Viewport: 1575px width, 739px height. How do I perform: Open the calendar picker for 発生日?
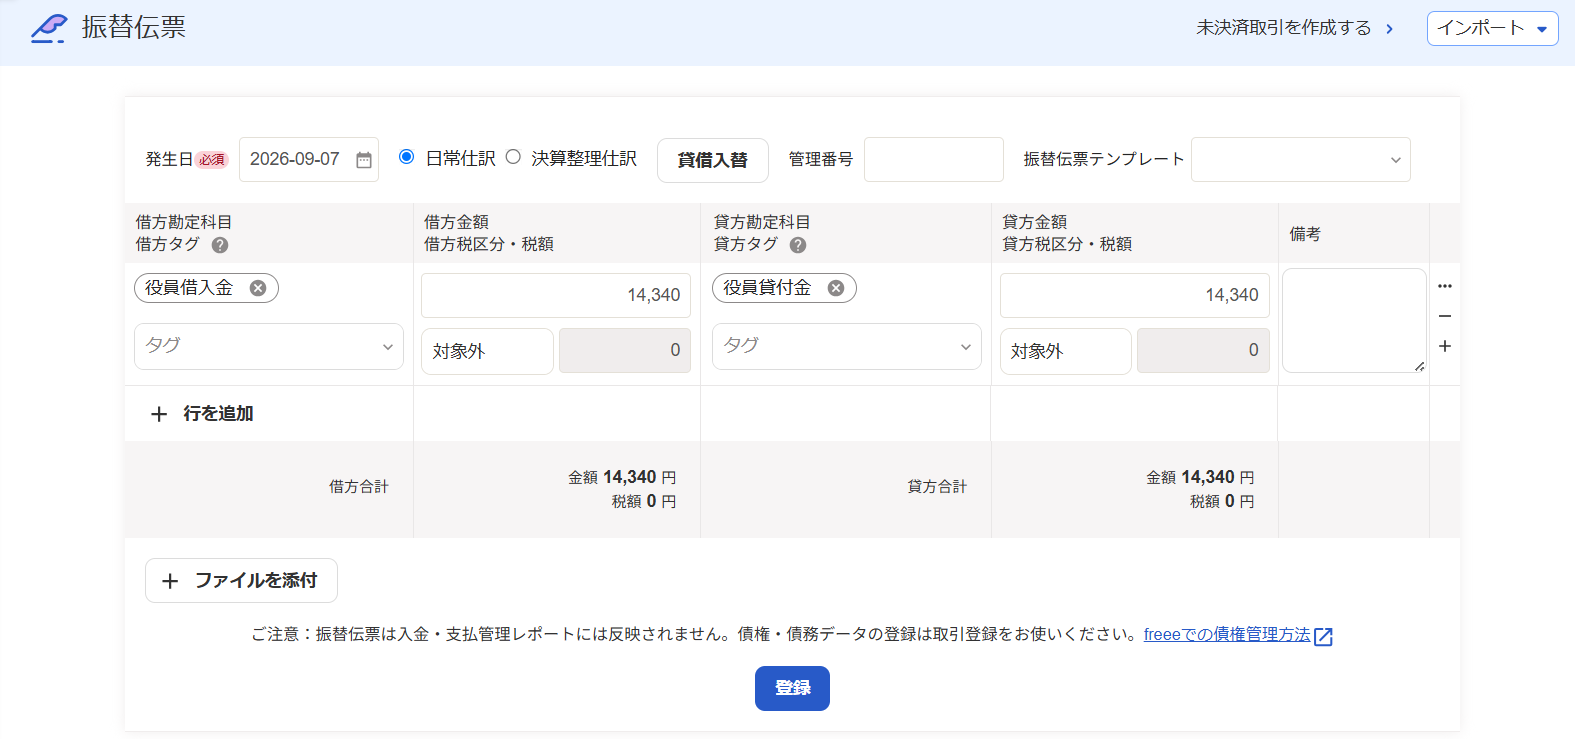click(364, 160)
